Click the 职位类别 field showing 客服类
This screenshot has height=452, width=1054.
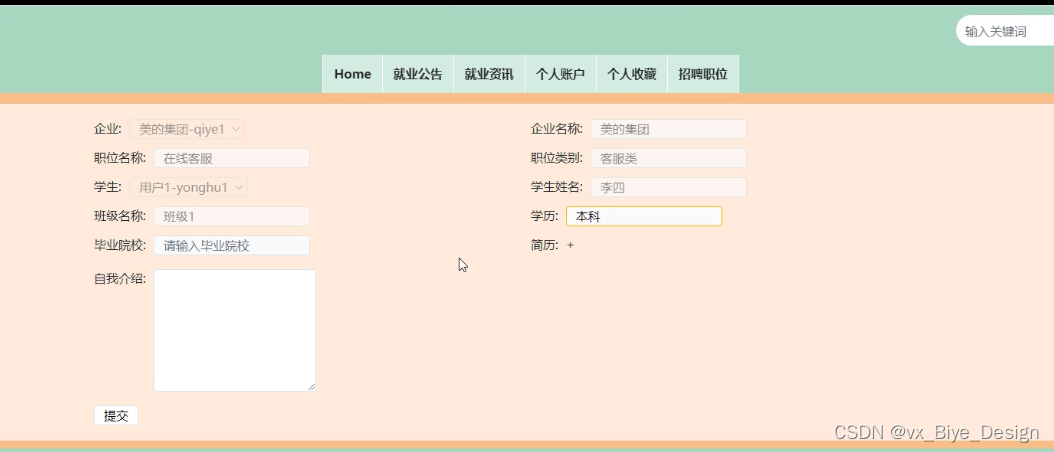pos(668,158)
